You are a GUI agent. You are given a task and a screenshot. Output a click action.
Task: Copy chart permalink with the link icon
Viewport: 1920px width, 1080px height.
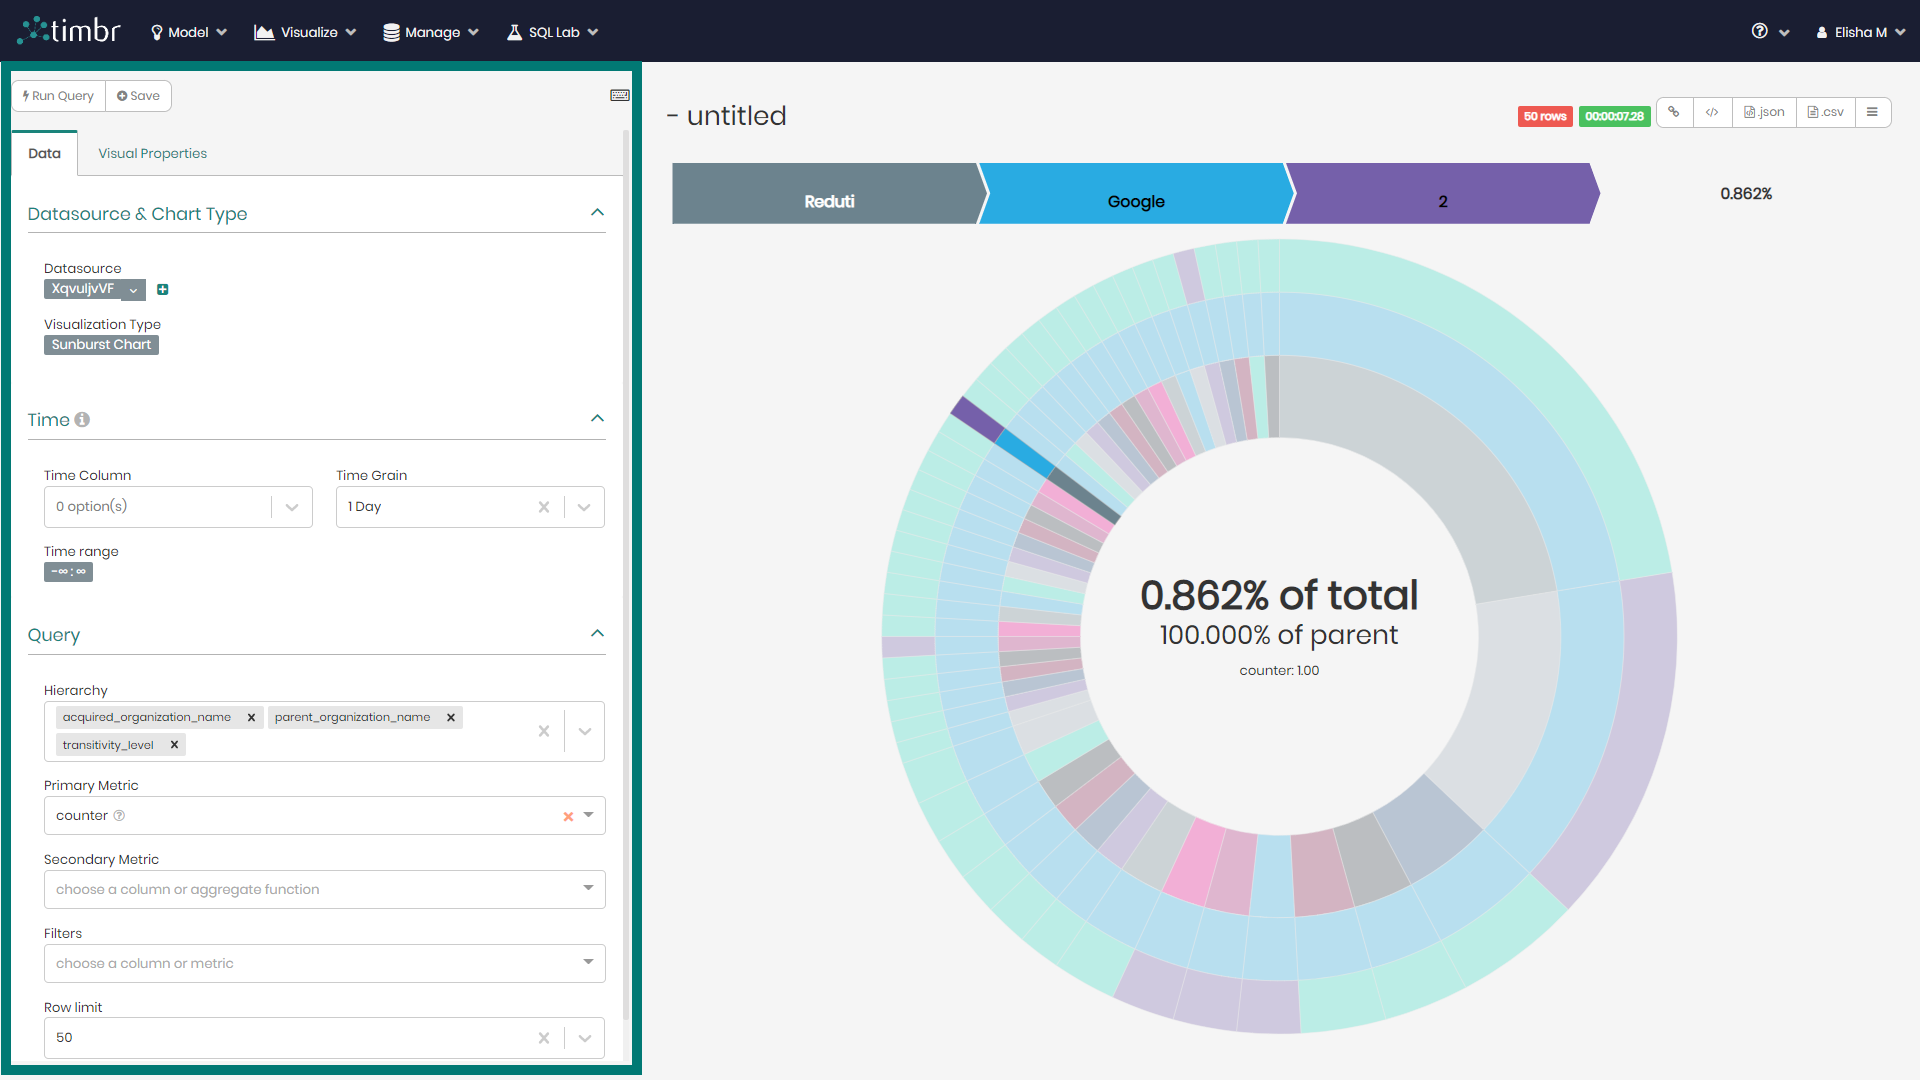(1675, 112)
